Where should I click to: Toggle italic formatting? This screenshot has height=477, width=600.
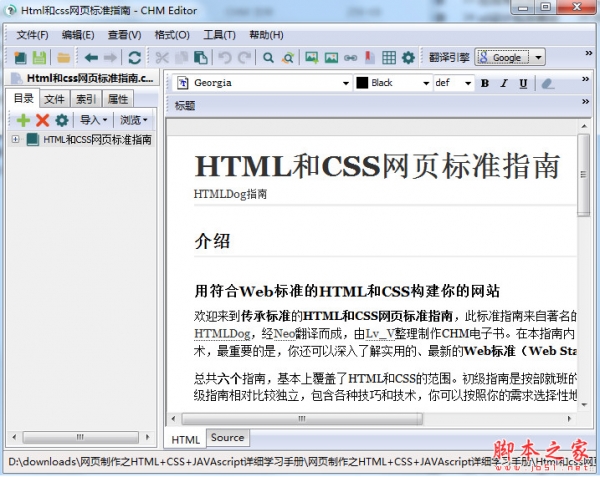click(x=504, y=83)
